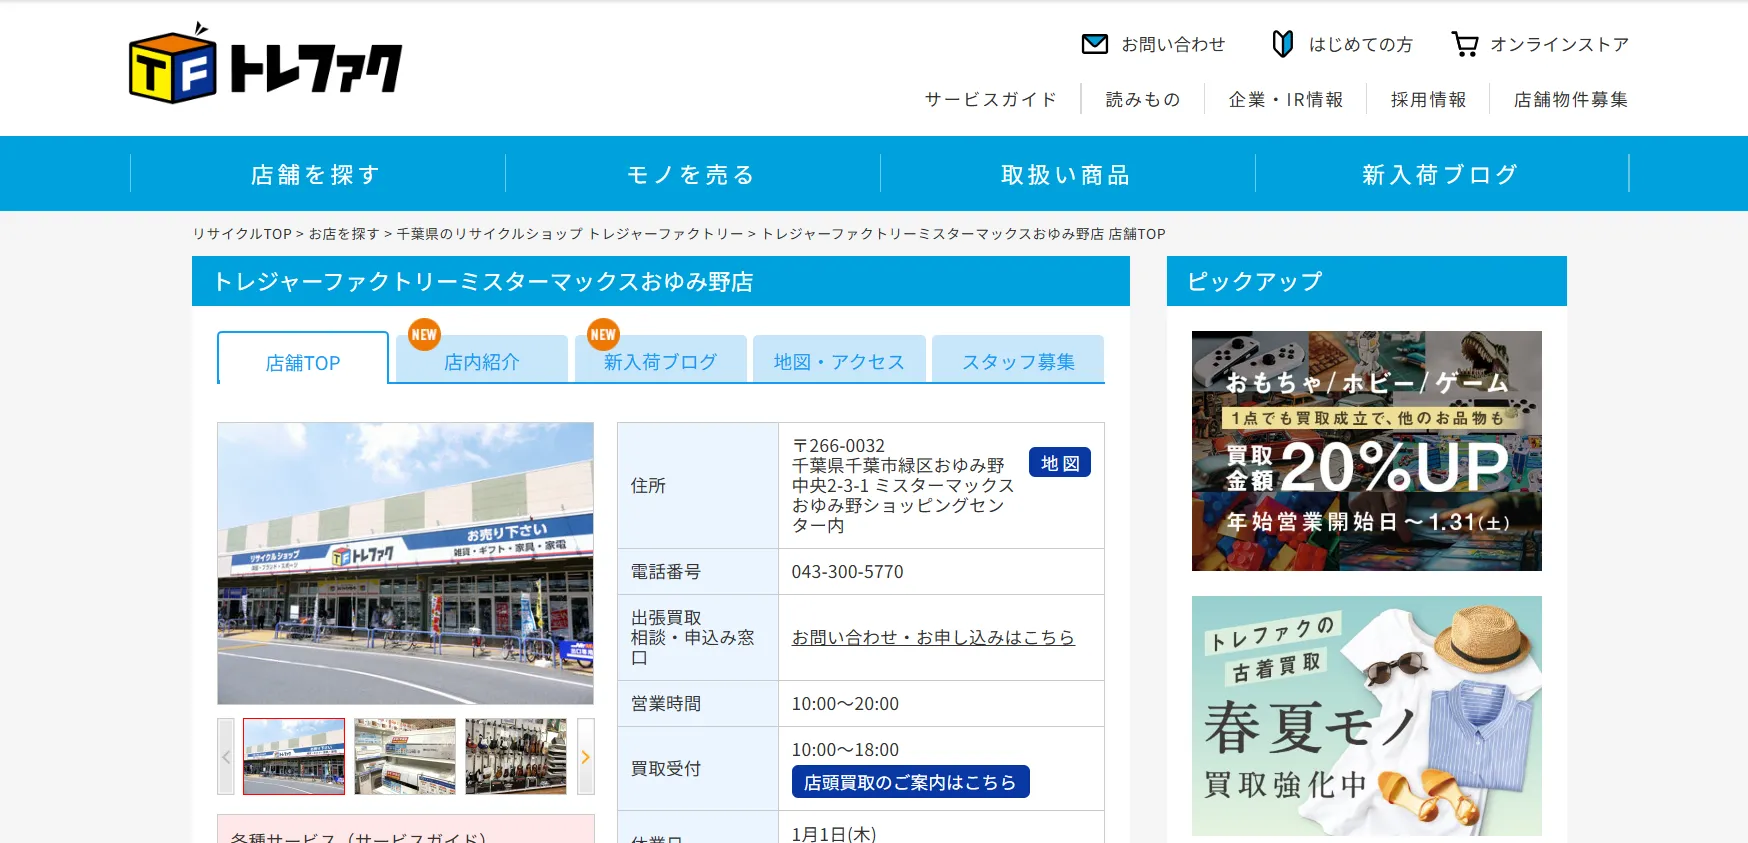Switch to the 店内紹介 tab

click(482, 362)
